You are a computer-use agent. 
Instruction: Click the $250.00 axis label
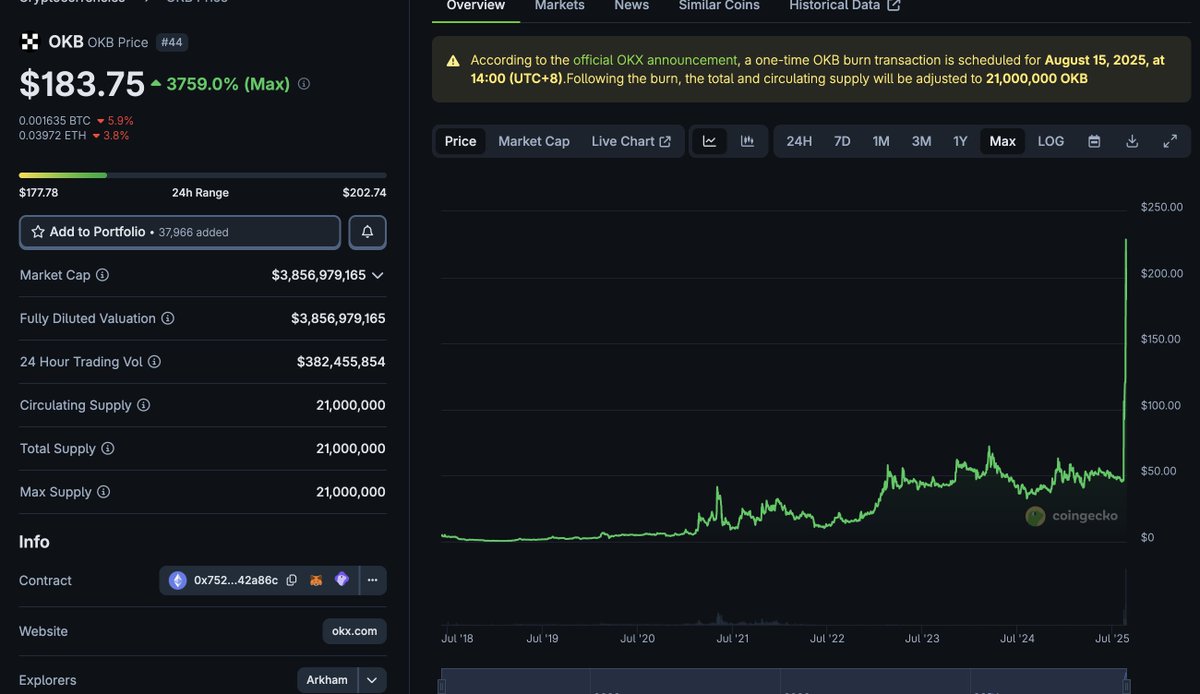tap(1162, 207)
